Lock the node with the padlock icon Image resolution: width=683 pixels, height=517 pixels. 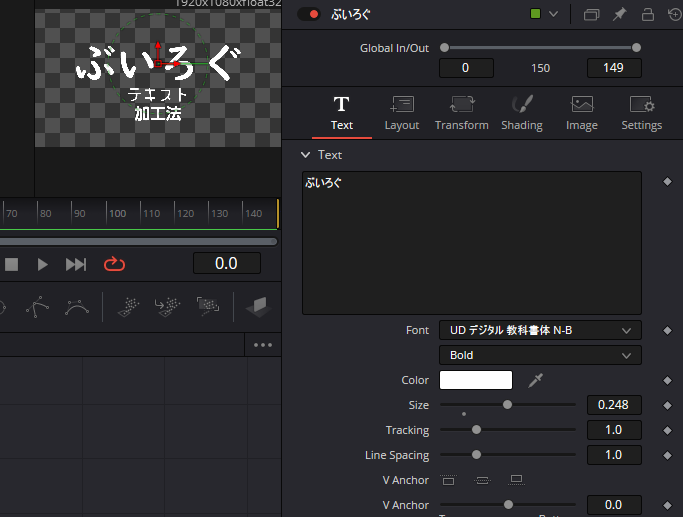pos(648,14)
